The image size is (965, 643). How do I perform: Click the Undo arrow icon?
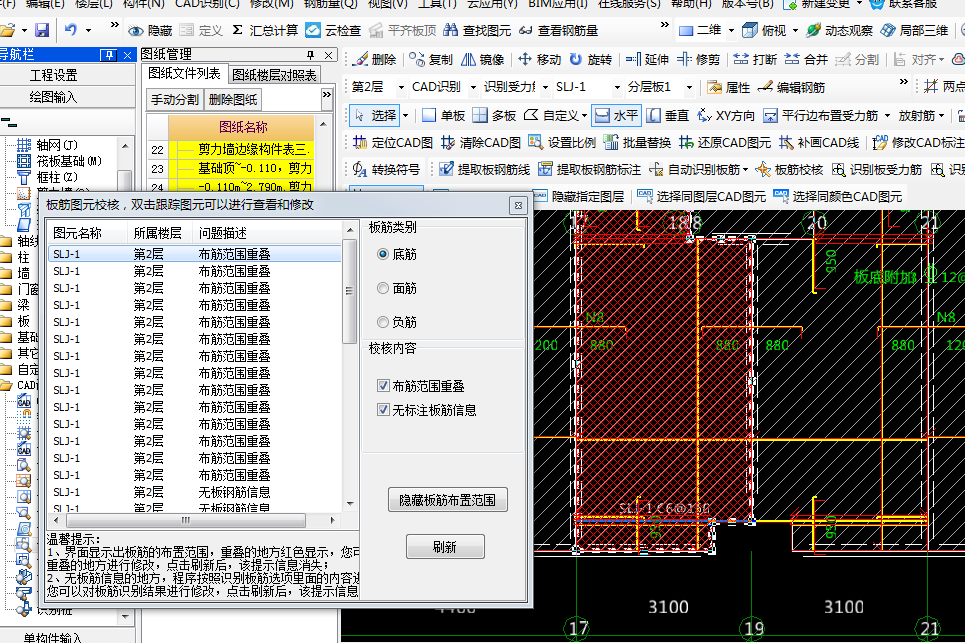pos(72,30)
